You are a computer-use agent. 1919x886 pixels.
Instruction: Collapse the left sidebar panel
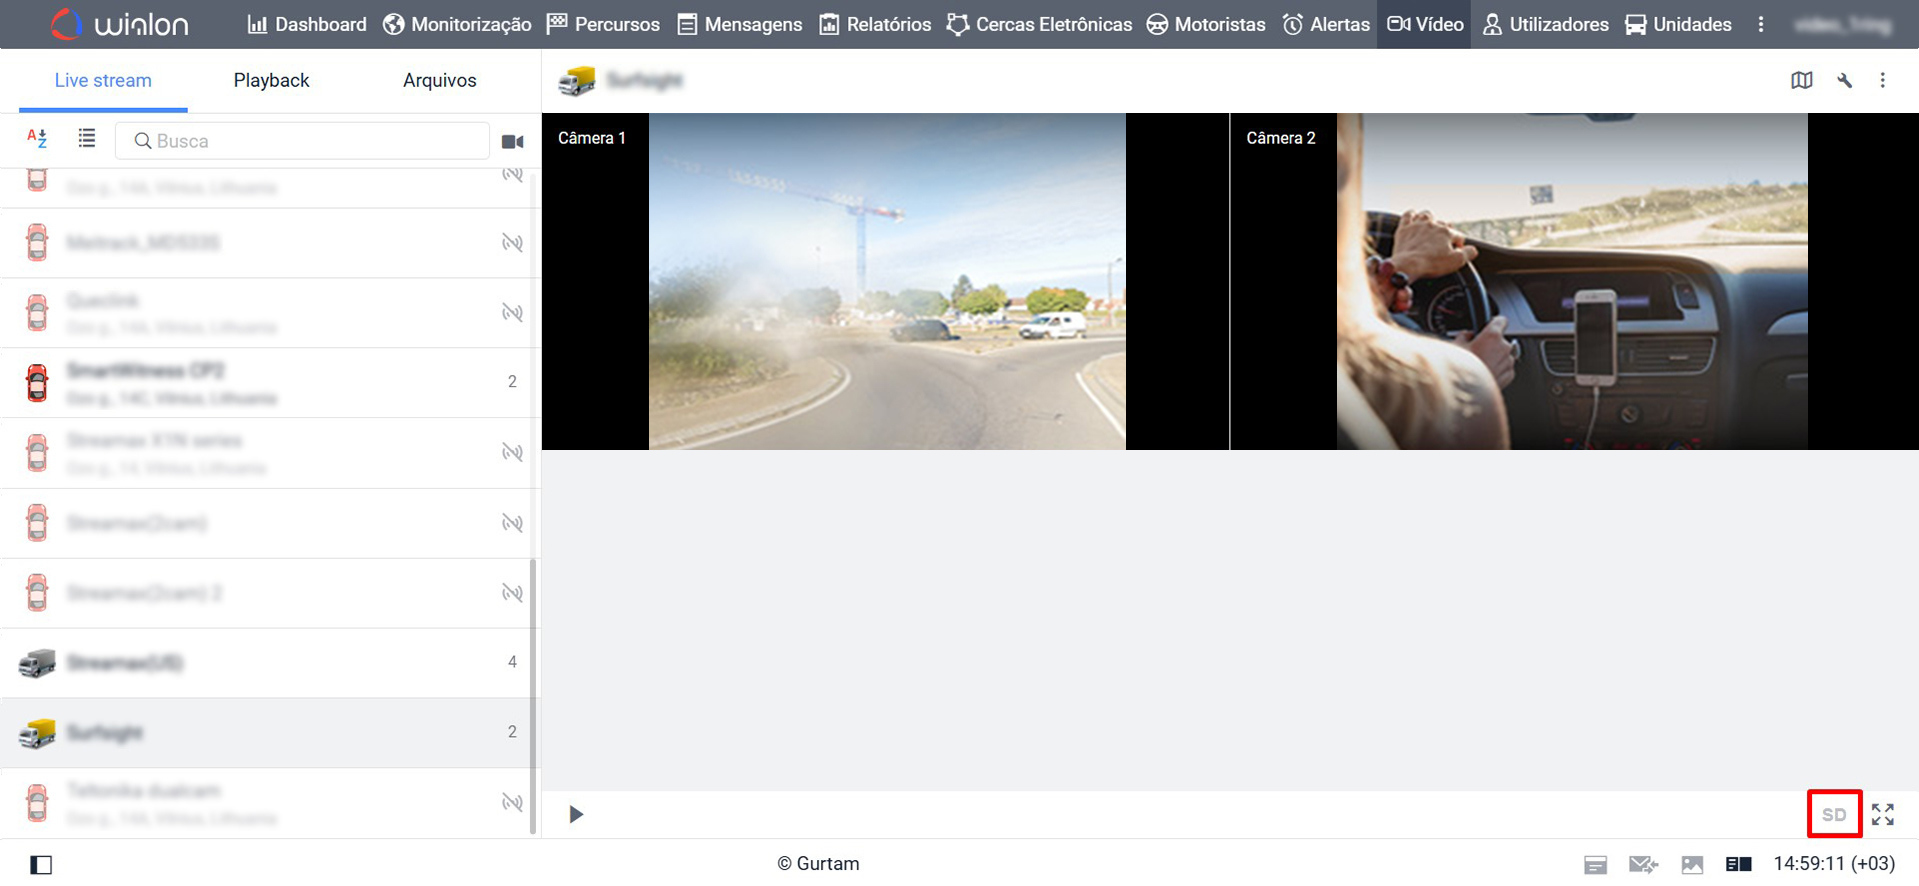tap(41, 864)
